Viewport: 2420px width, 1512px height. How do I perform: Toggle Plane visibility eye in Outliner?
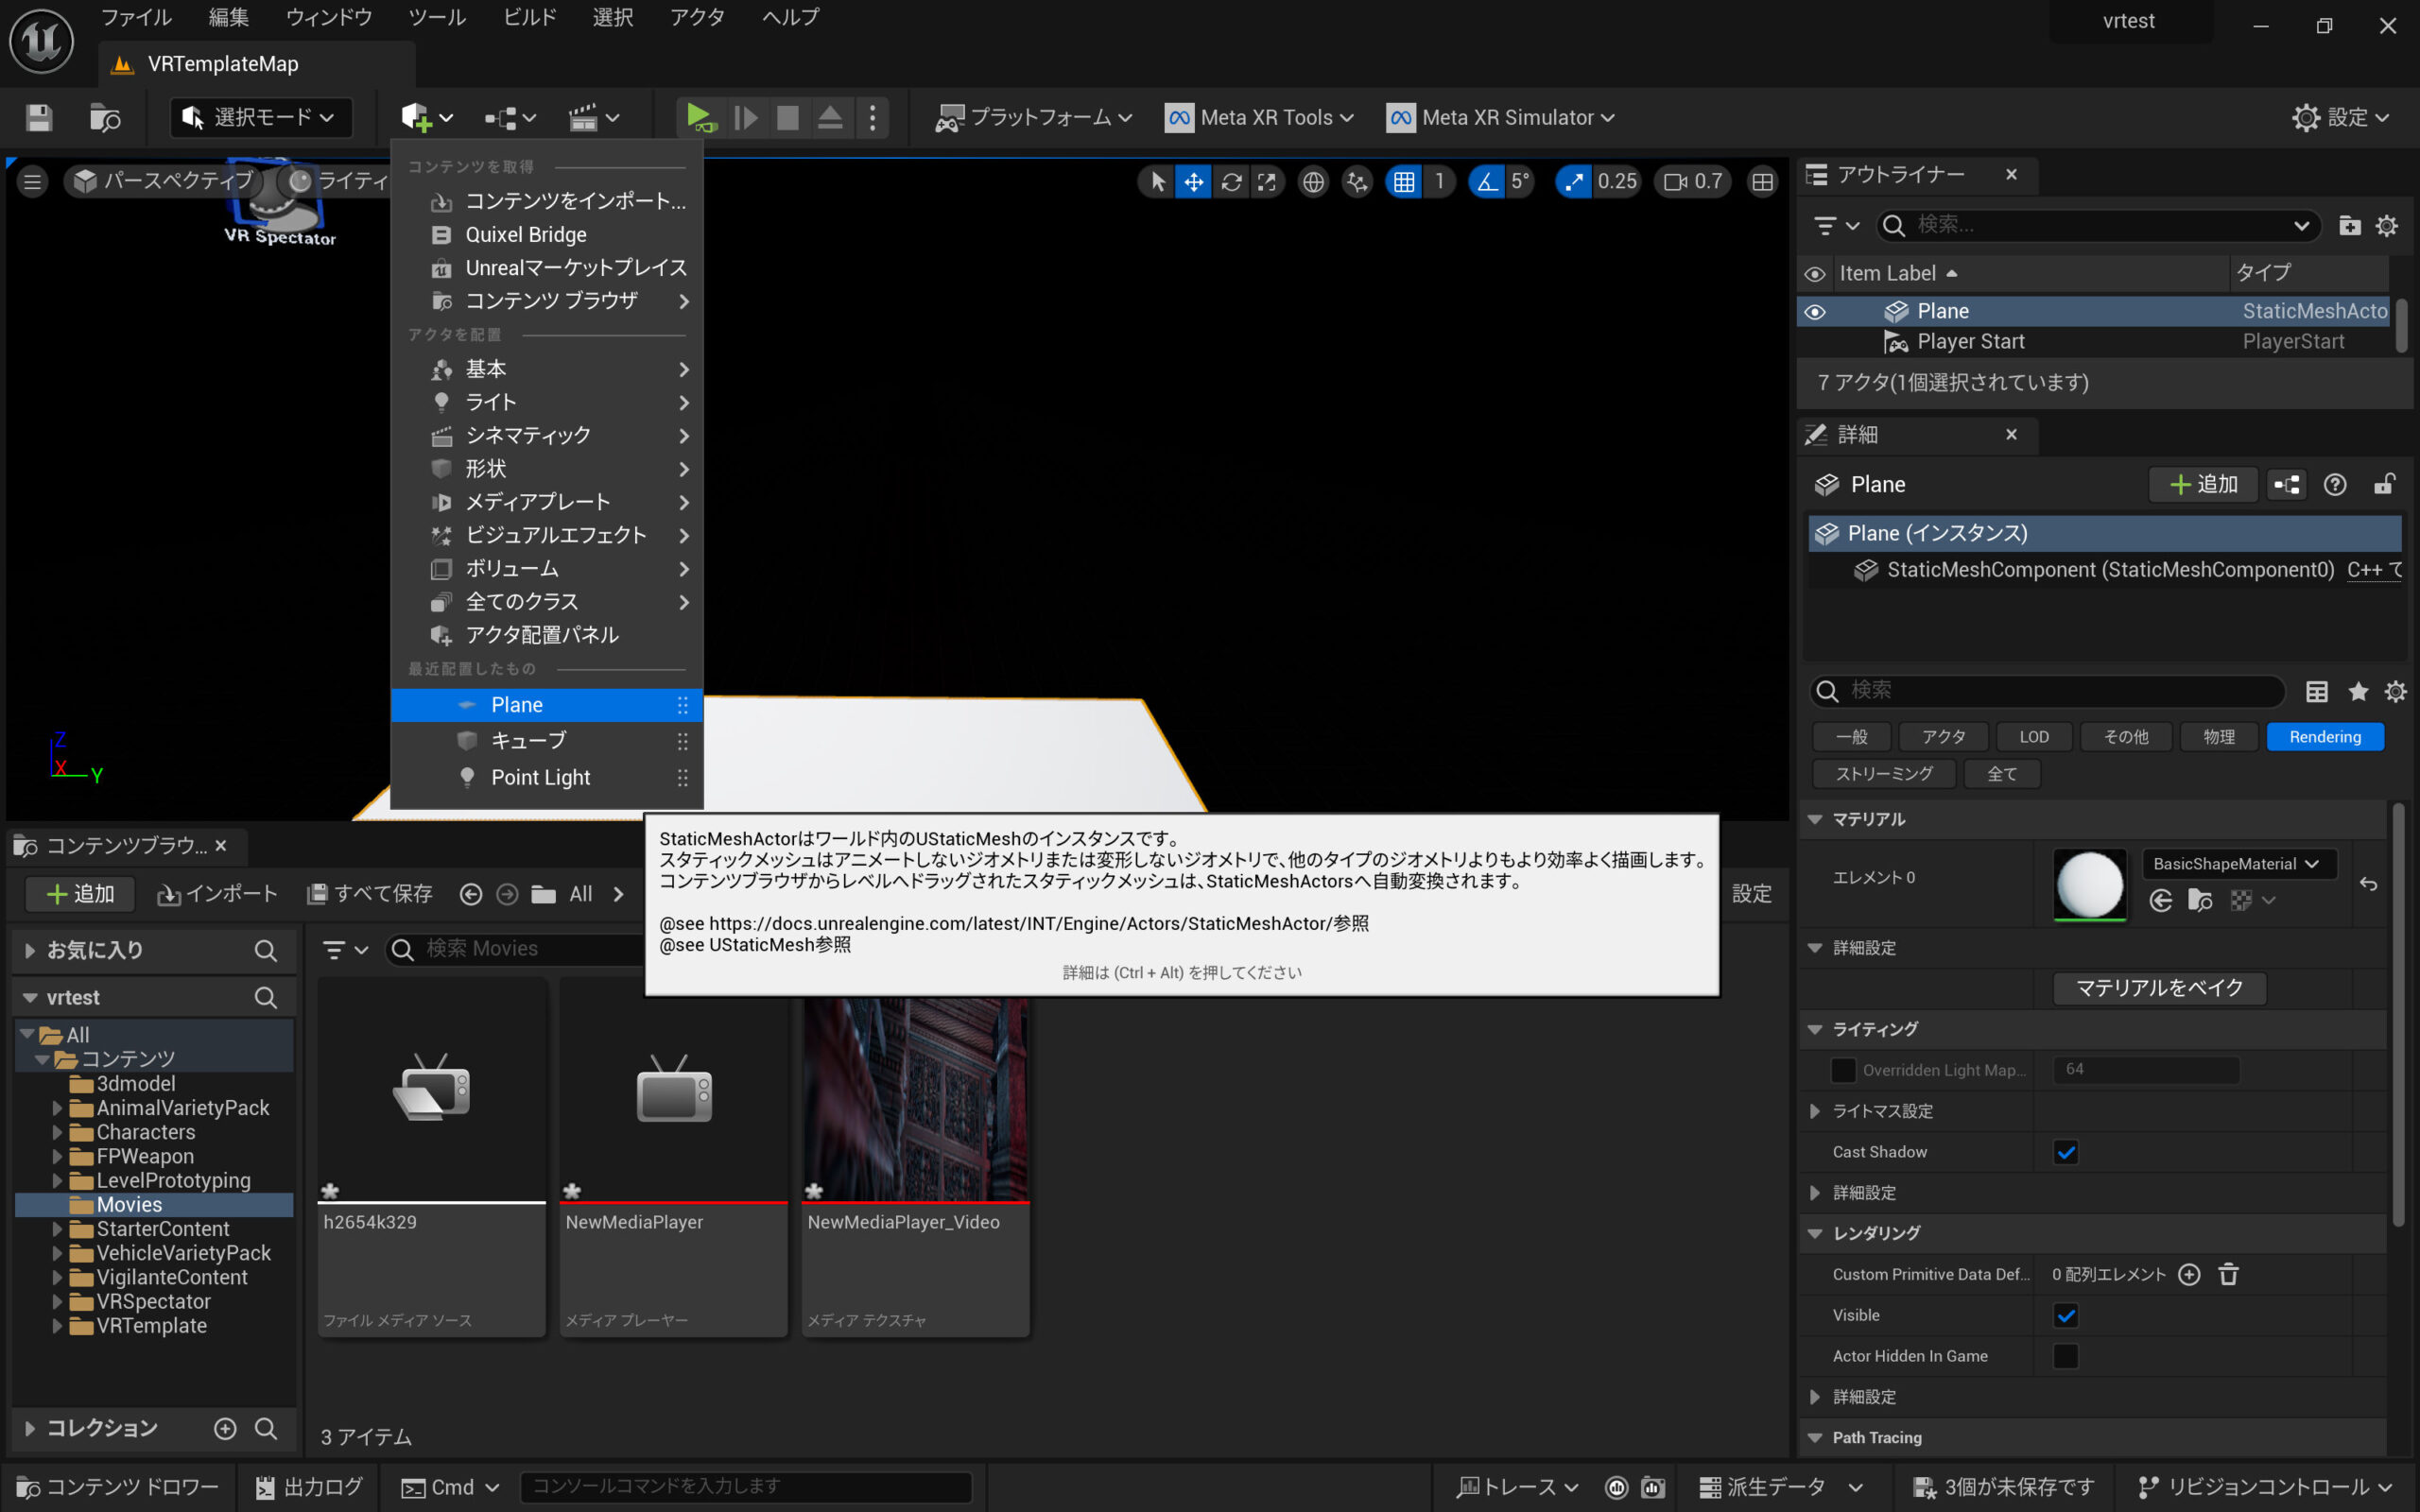1814,312
